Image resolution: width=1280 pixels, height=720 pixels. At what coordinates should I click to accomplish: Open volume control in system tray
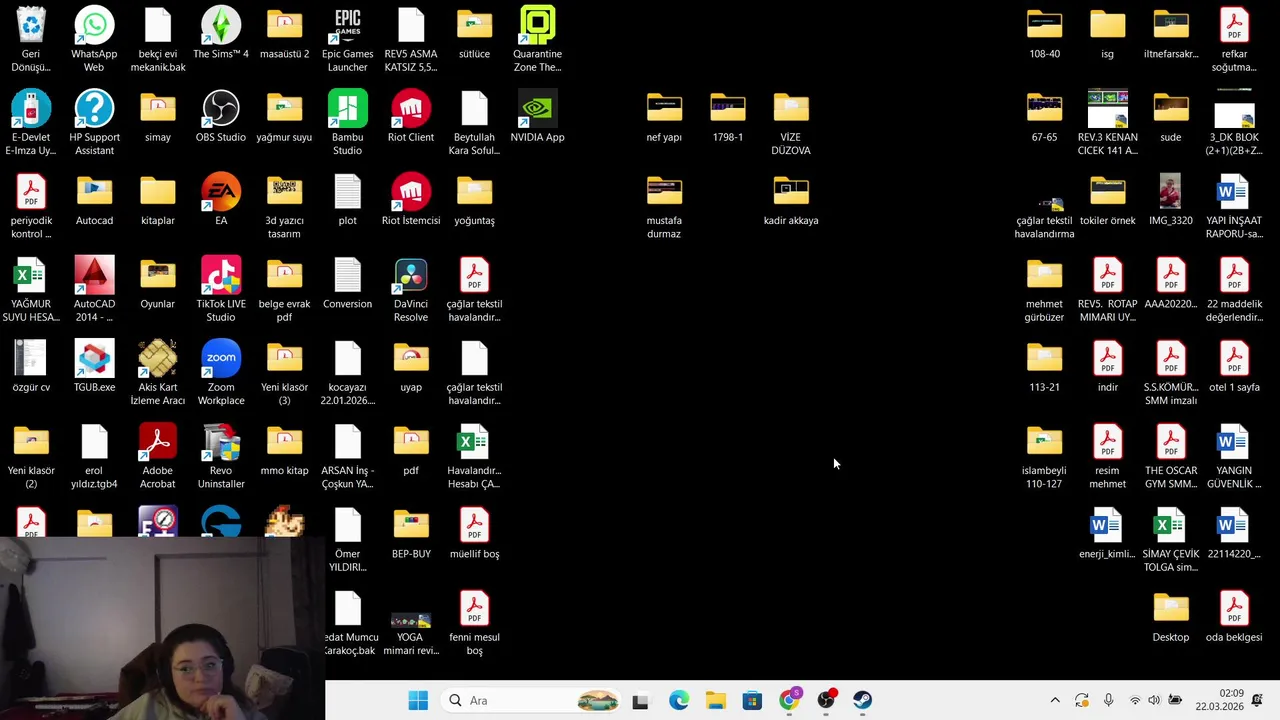[x=1154, y=700]
